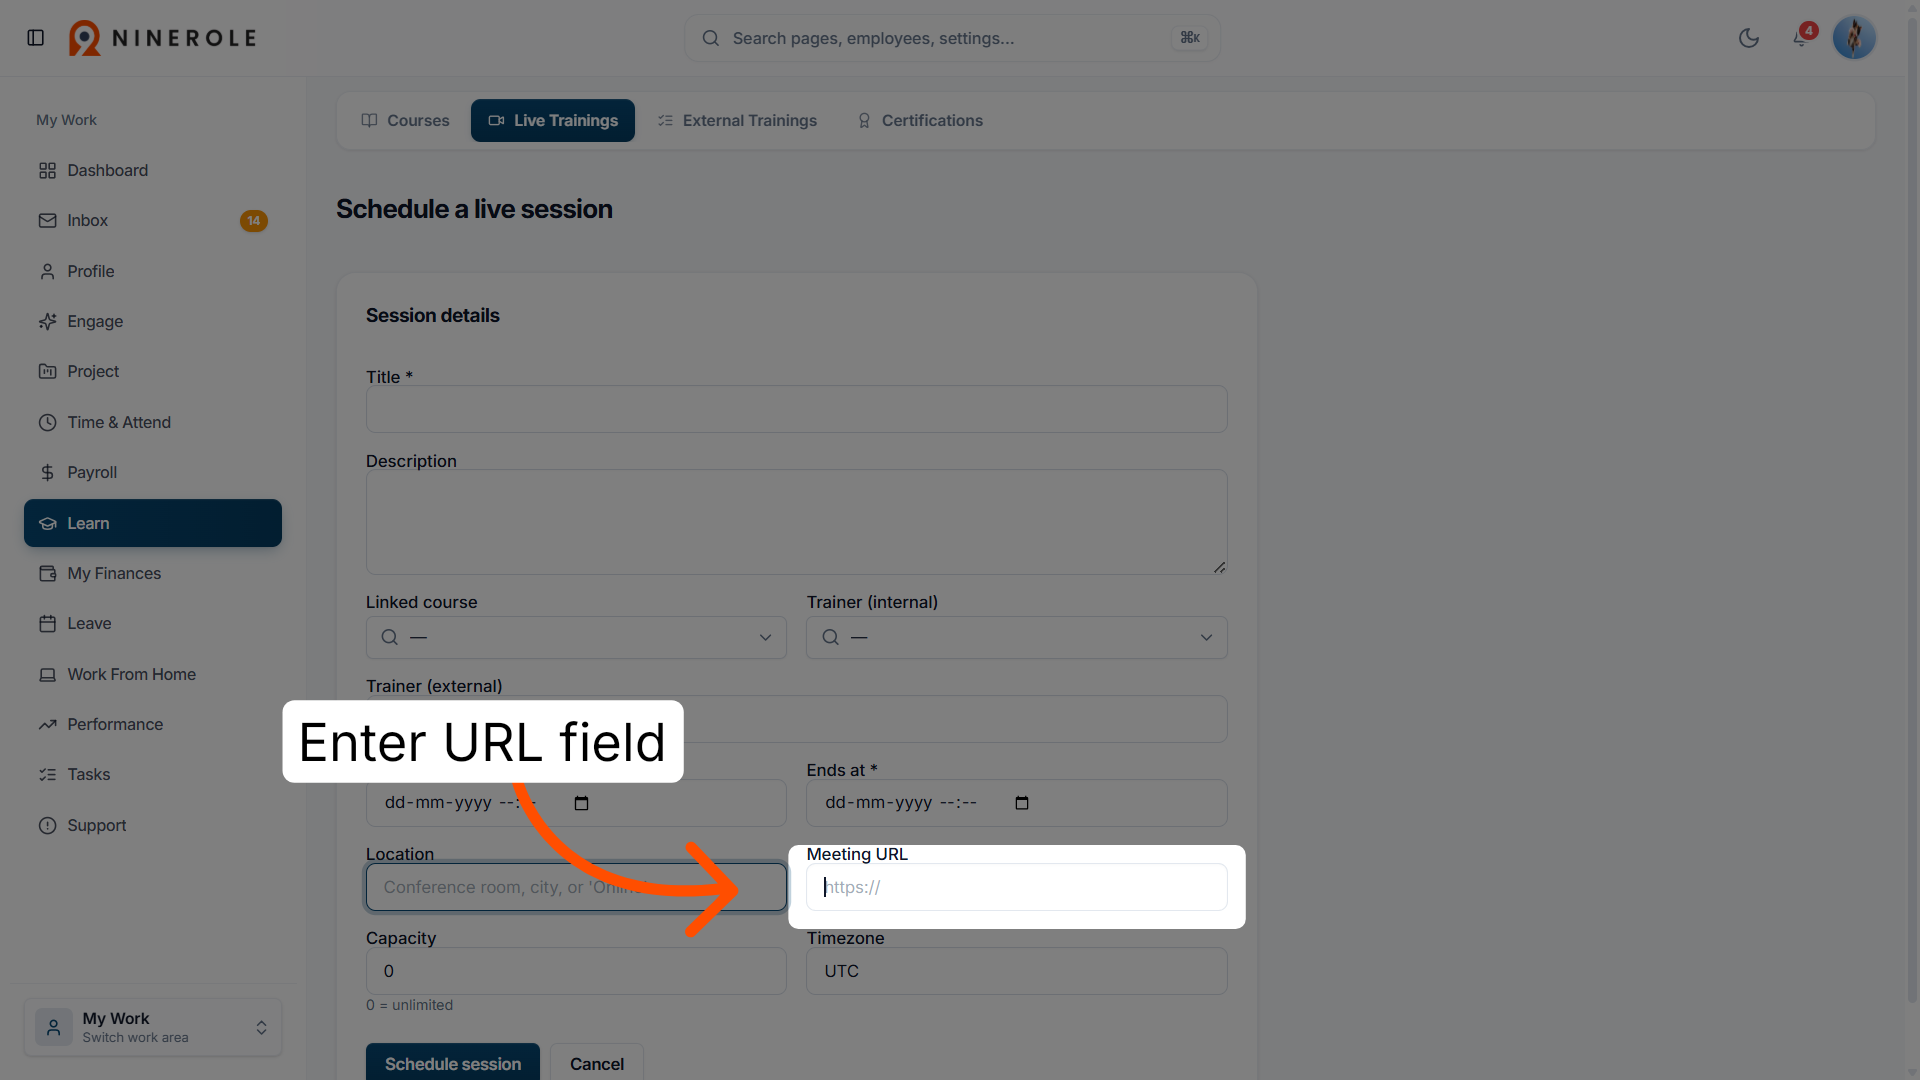The height and width of the screenshot is (1080, 1920).
Task: Switch to External Trainings tab
Action: click(737, 120)
